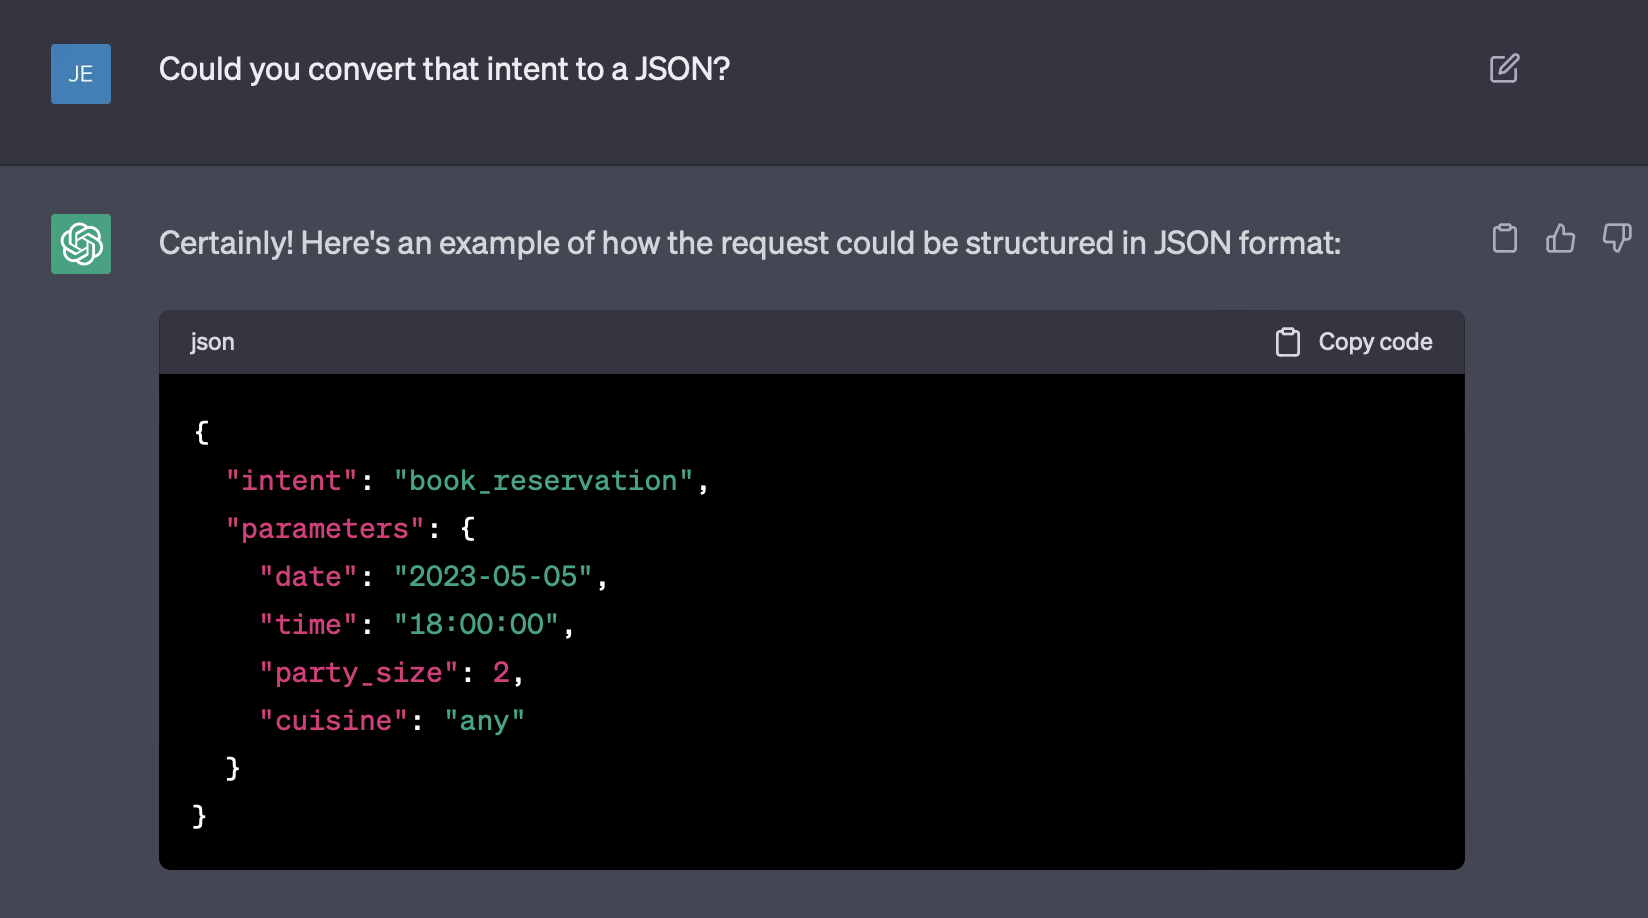
Task: Click the clipboard icon in the code block header
Action: point(1288,342)
